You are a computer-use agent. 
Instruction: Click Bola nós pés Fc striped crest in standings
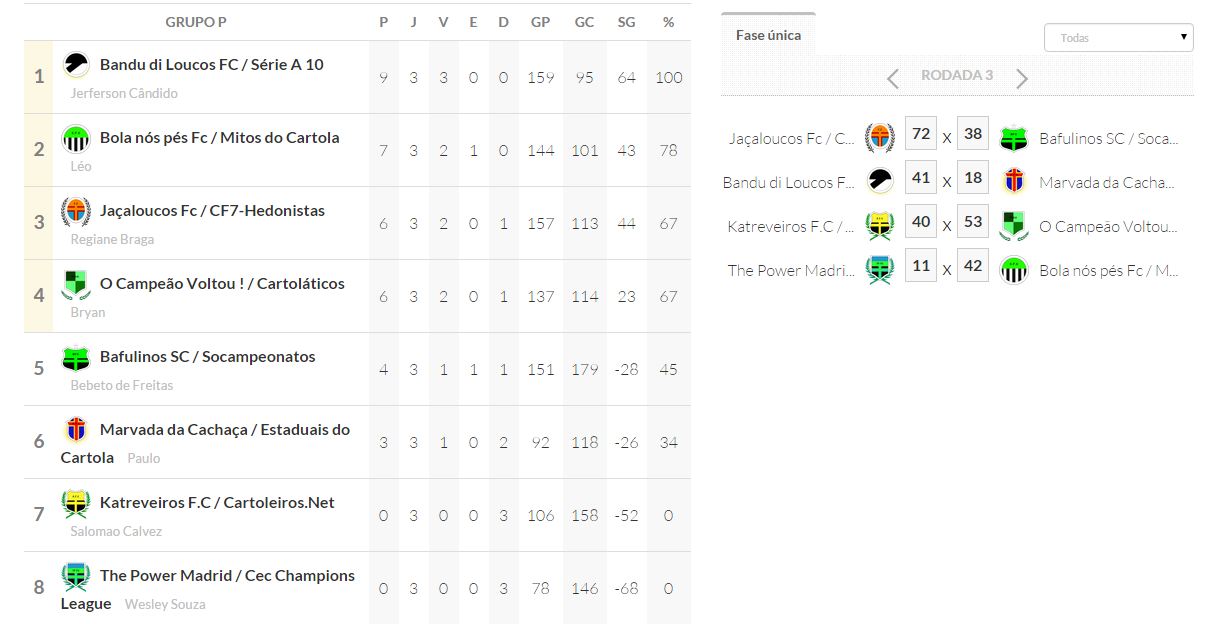pyautogui.click(x=75, y=138)
